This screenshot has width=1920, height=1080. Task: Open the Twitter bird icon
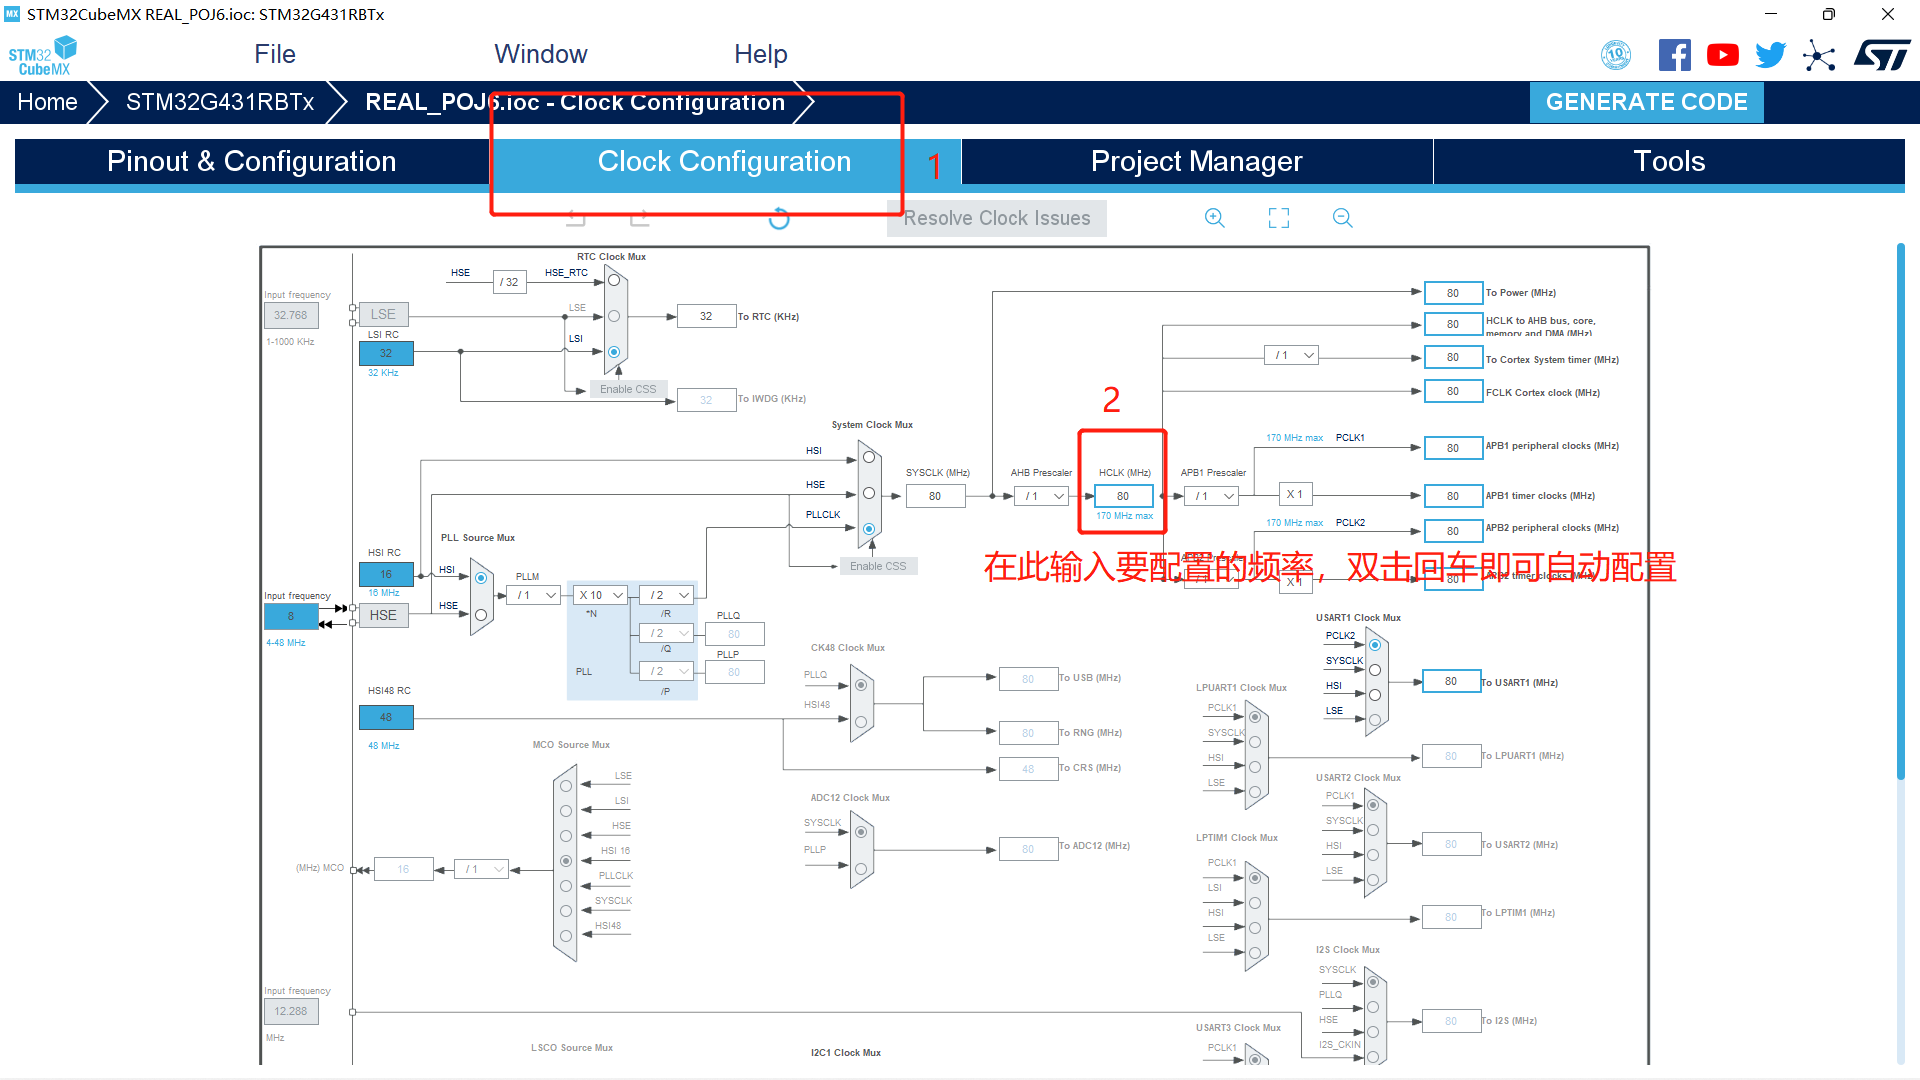point(1770,55)
